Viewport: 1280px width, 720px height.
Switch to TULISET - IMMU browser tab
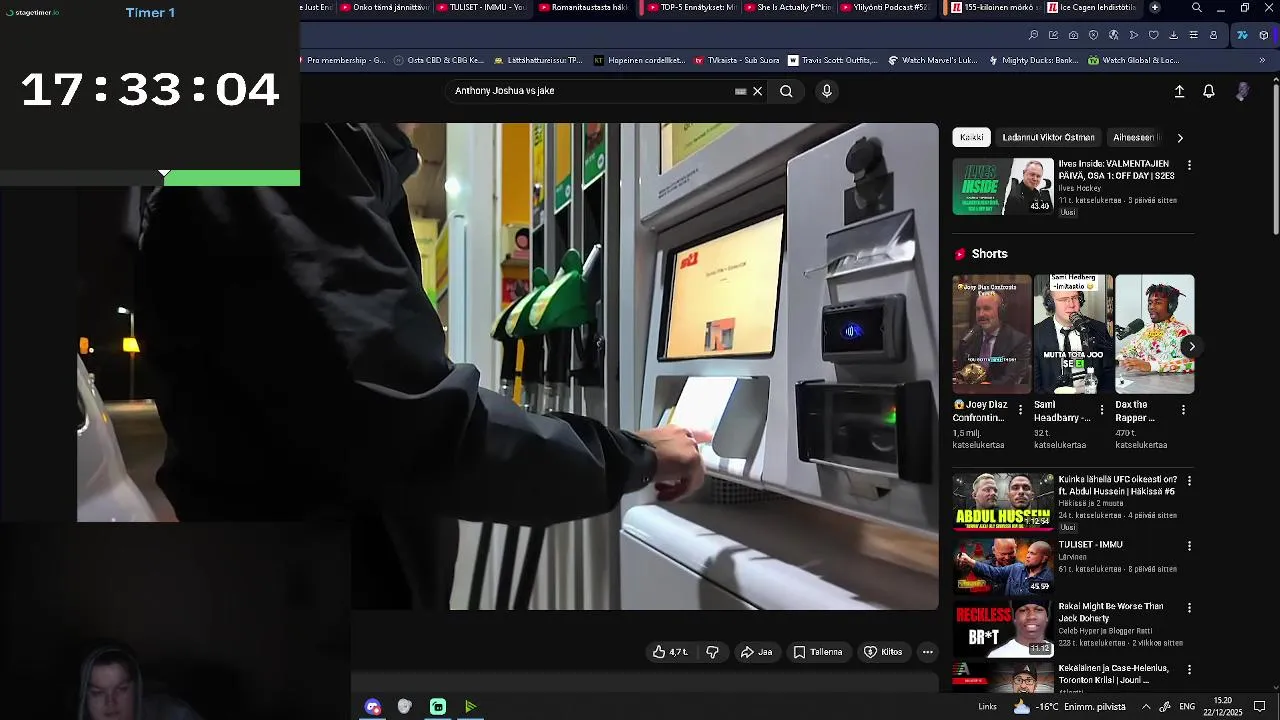tap(480, 8)
